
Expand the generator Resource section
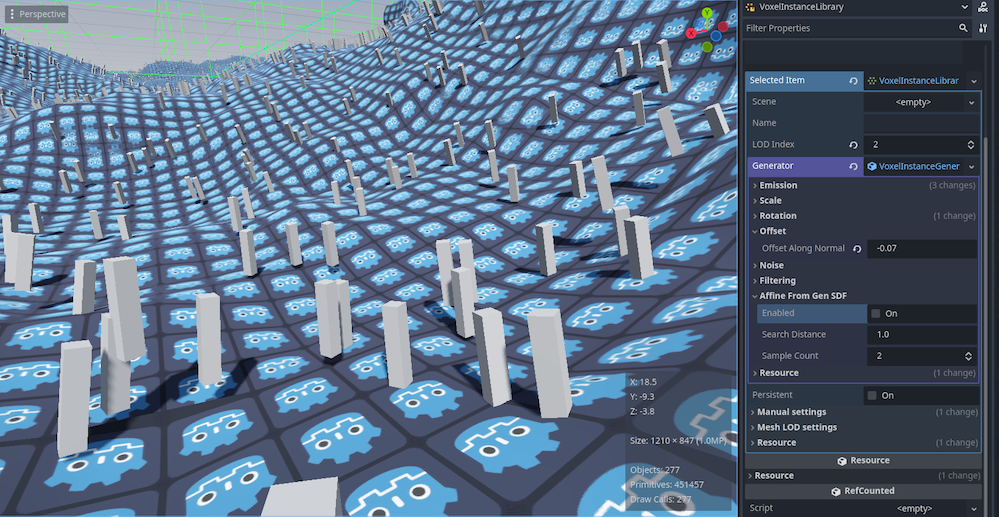(863, 373)
